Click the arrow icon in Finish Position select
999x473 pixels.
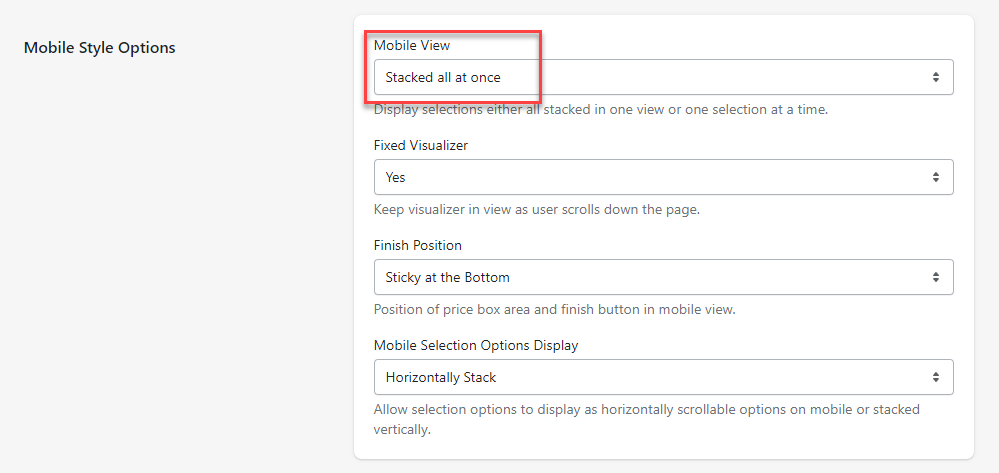pos(935,277)
